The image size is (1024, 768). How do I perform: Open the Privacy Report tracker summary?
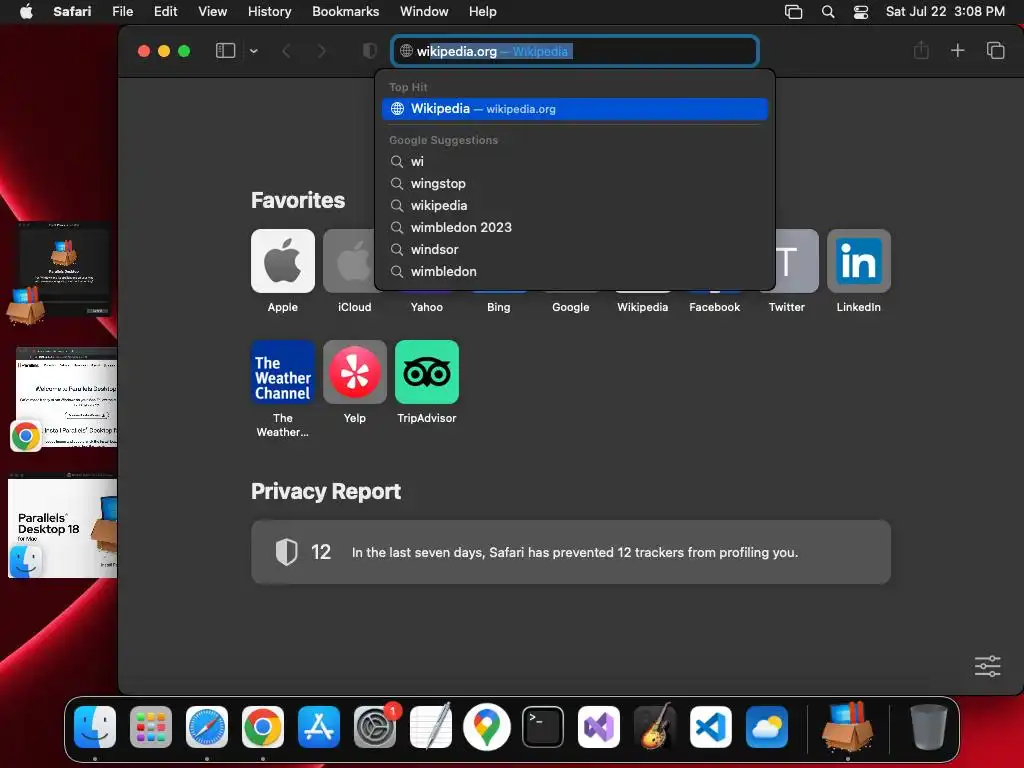point(571,552)
